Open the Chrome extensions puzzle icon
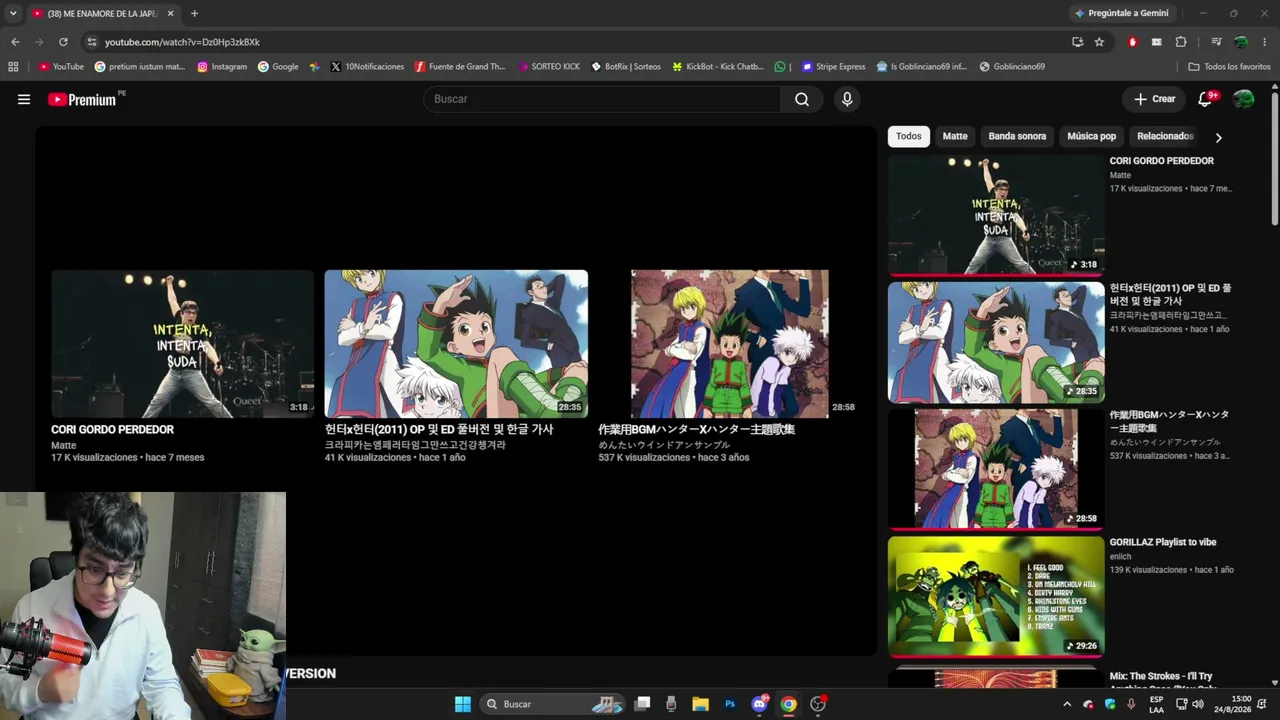The height and width of the screenshot is (720, 1280). (x=1181, y=42)
